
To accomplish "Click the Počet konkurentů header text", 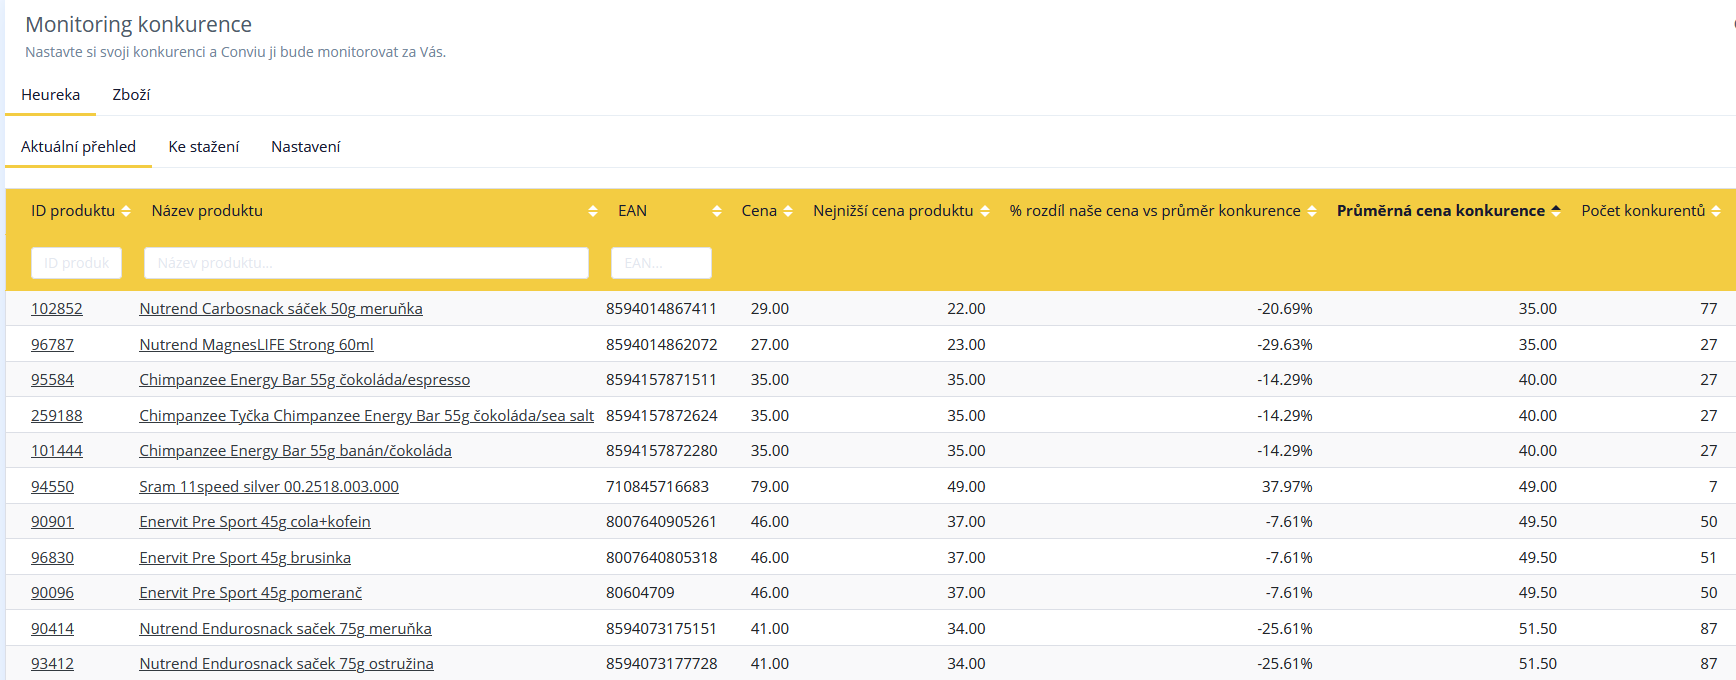I will pyautogui.click(x=1643, y=211).
